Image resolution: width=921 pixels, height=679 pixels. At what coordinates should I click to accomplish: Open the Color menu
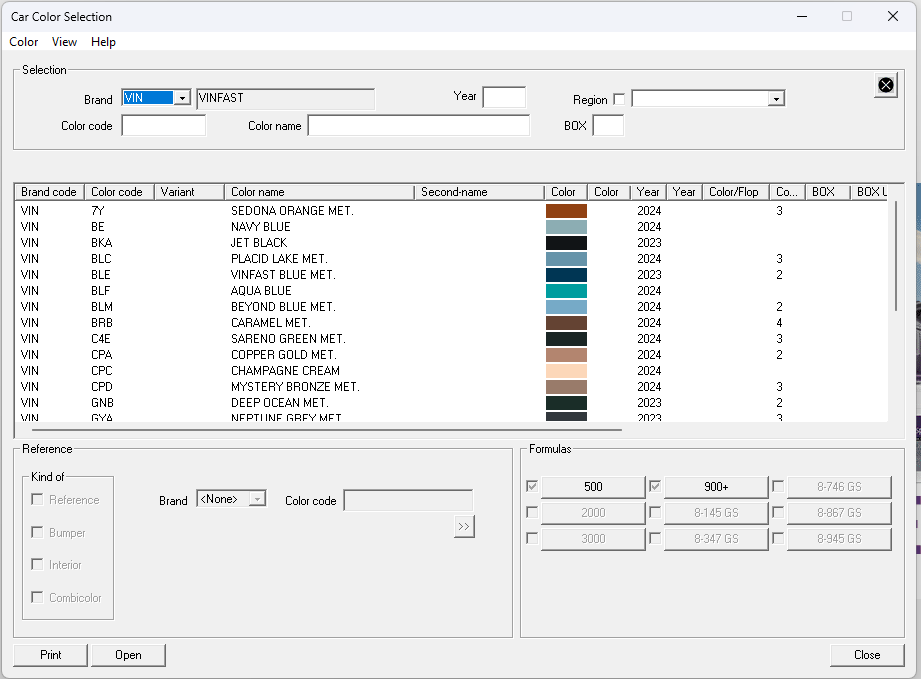click(24, 42)
